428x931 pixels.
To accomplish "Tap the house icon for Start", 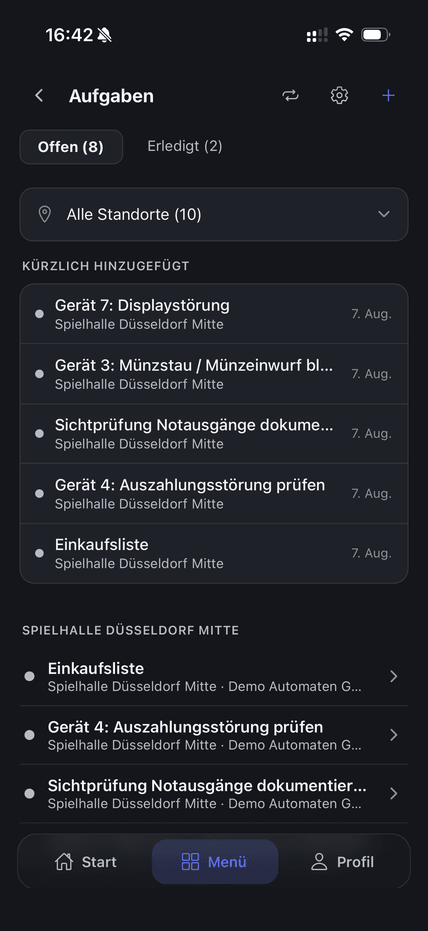I will tap(64, 862).
